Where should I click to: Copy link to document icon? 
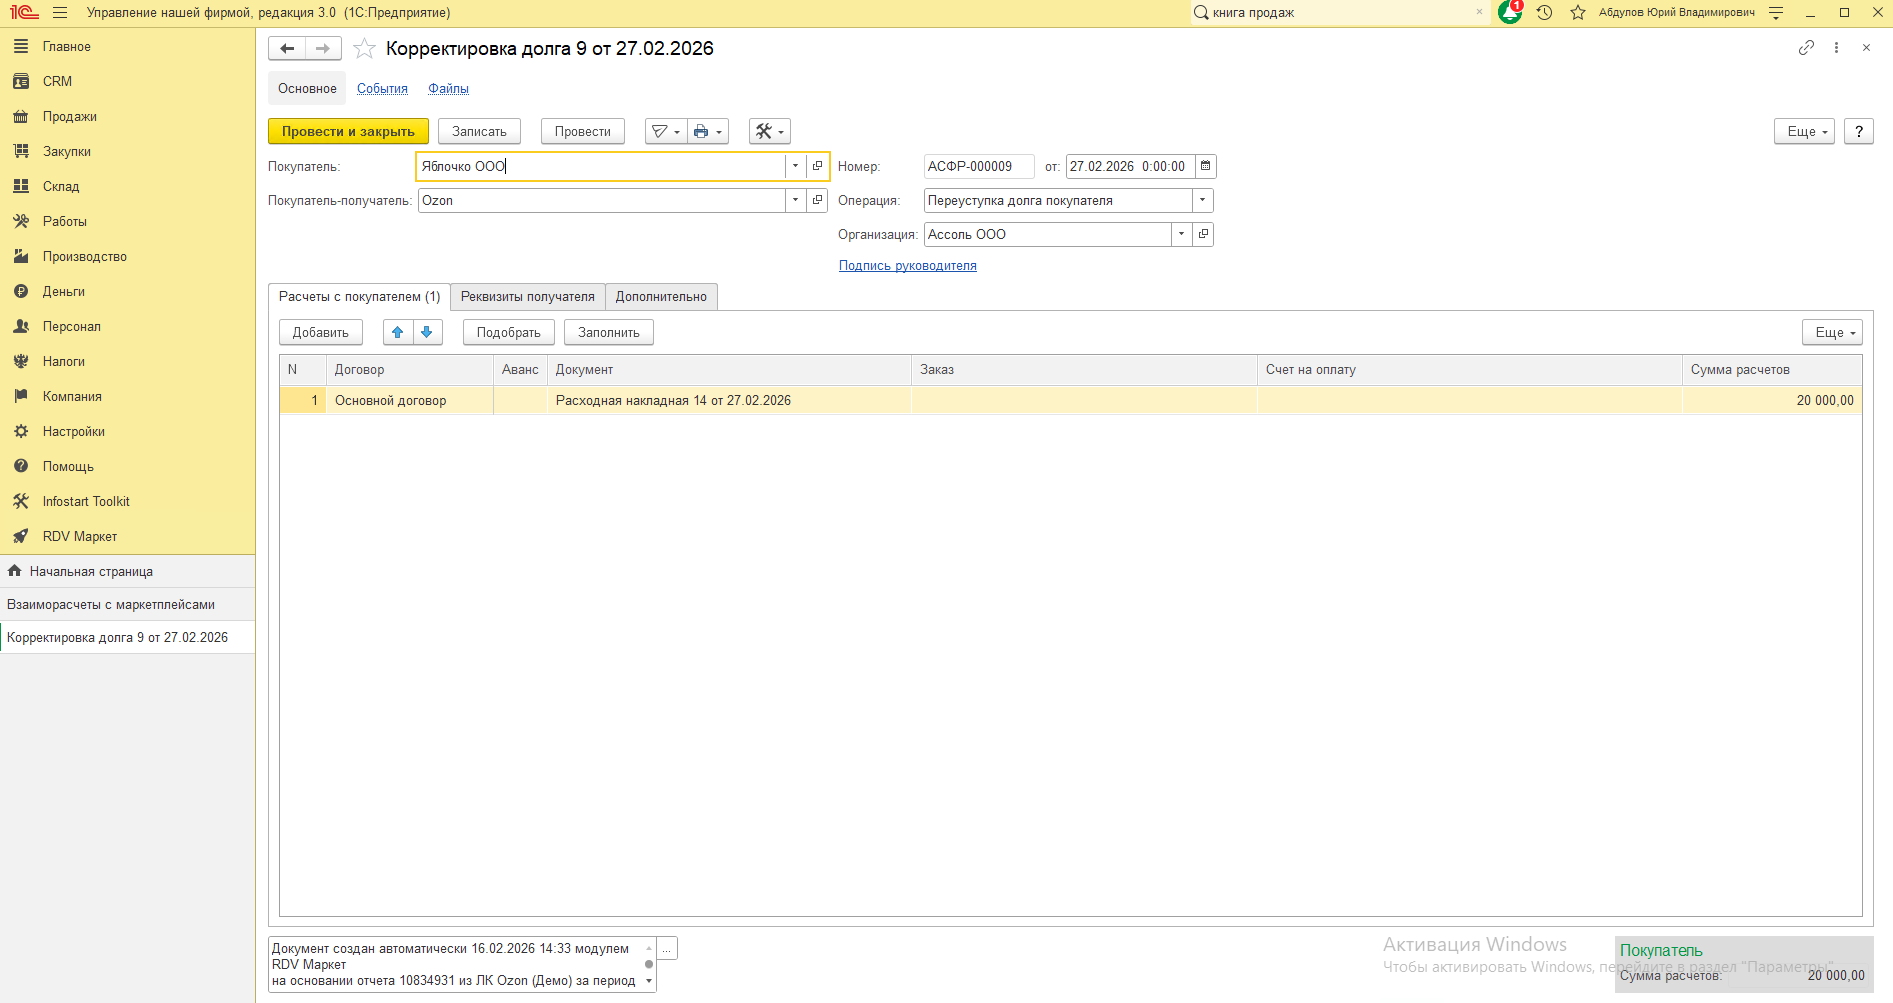(x=1806, y=48)
